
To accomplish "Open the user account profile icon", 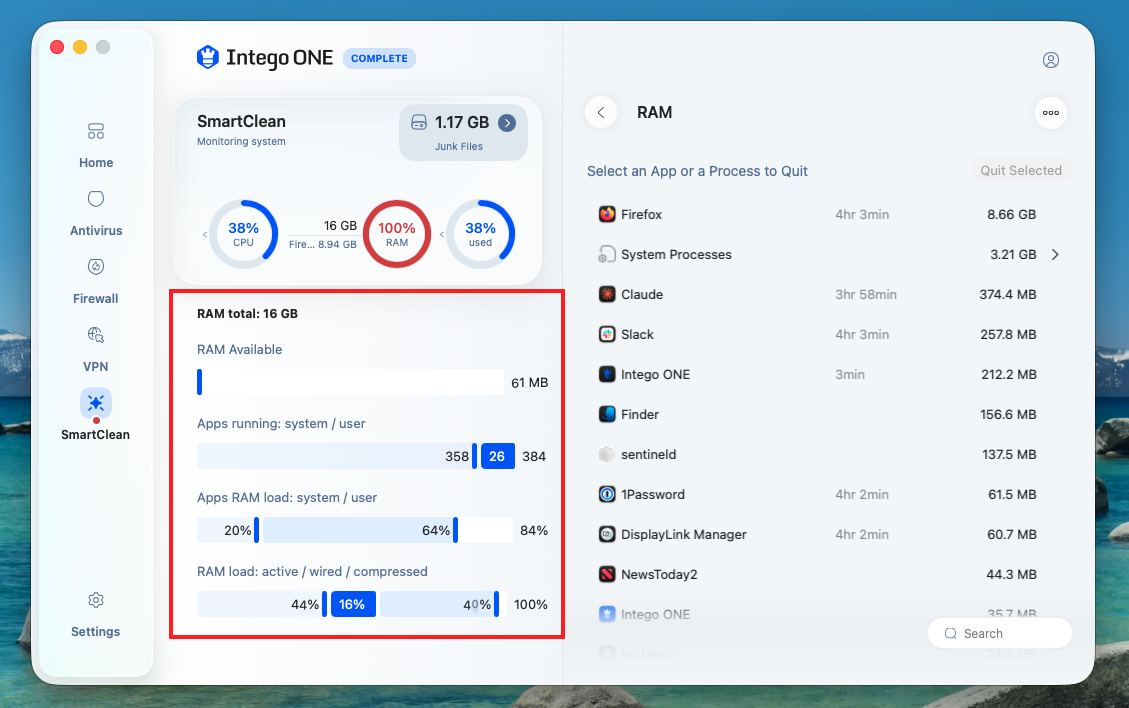I will (1051, 60).
